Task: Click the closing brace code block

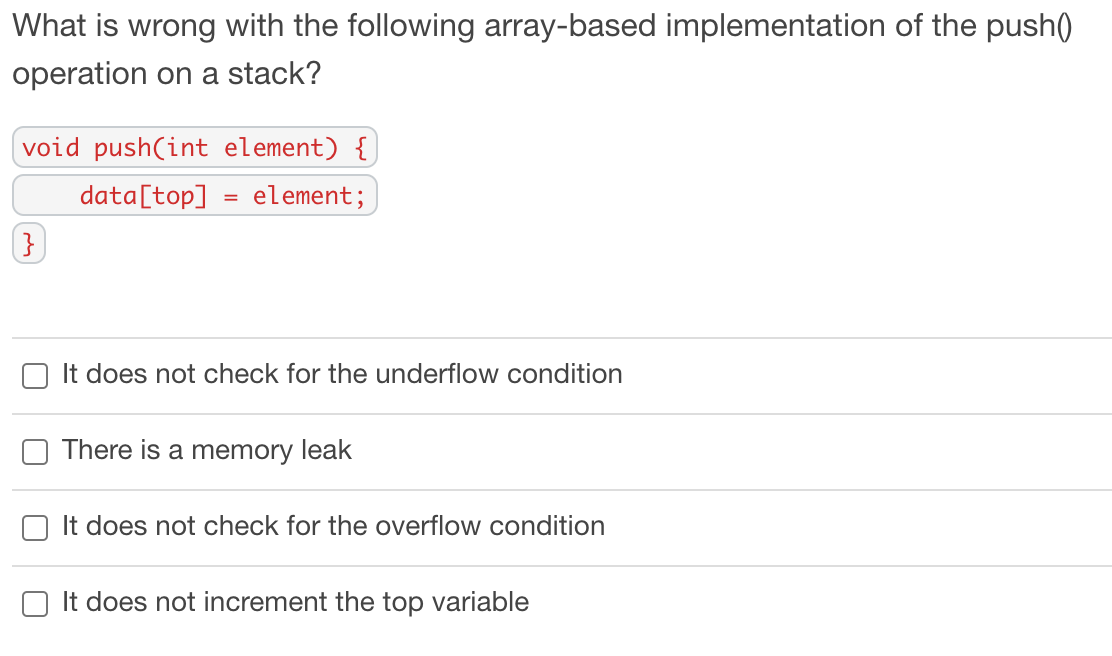Action: [x=29, y=243]
